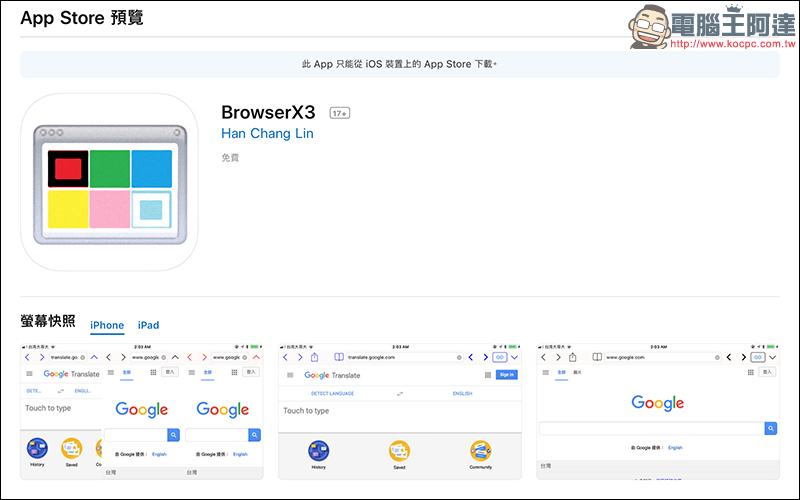Click the 螢幕快照 section heading
800x500 pixels.
tap(48, 321)
